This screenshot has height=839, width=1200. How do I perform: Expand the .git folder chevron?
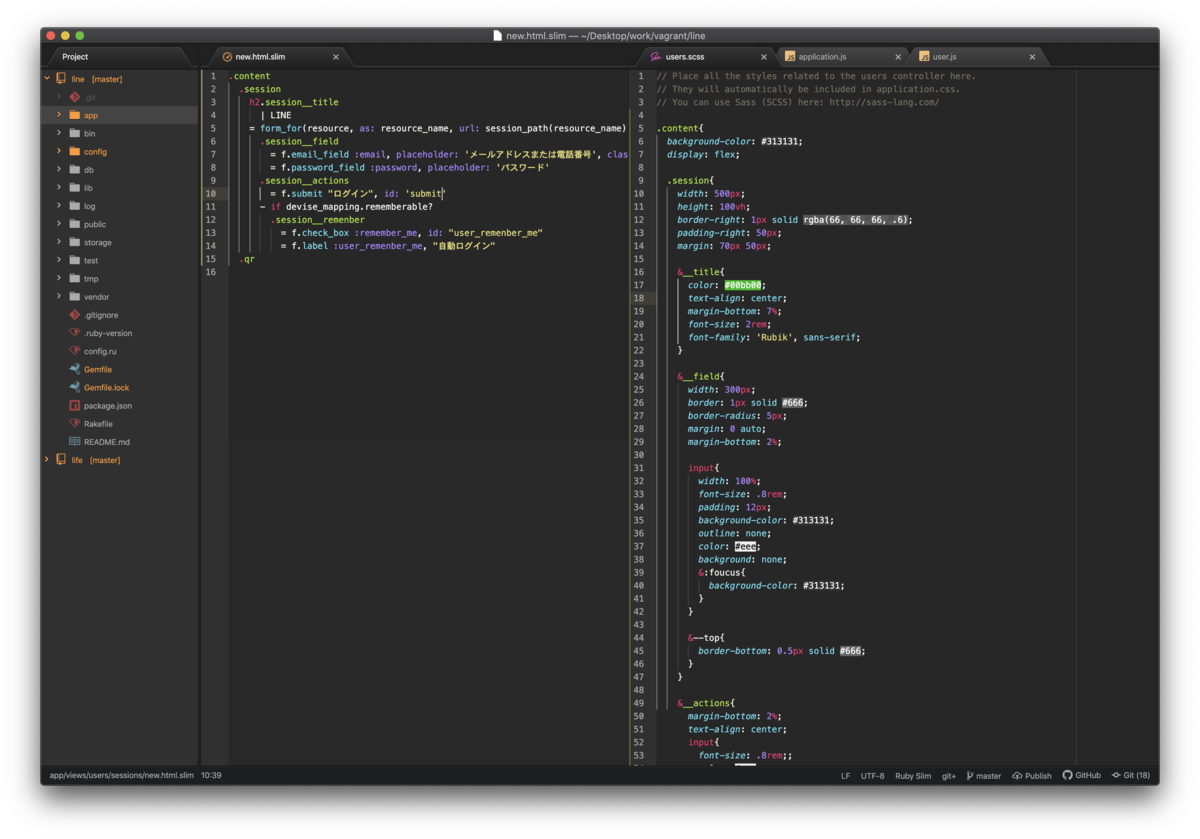click(60, 97)
